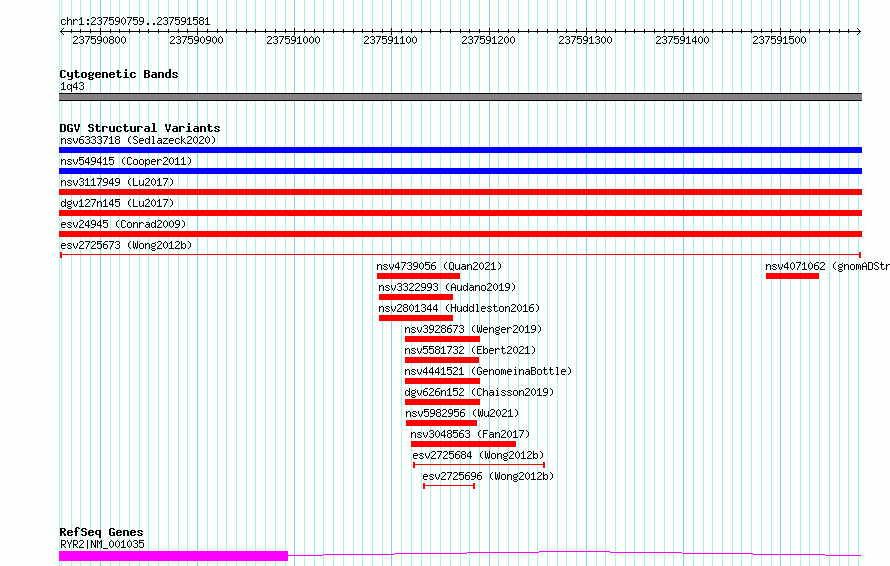Click the red bar under nsv5982956

[442, 423]
